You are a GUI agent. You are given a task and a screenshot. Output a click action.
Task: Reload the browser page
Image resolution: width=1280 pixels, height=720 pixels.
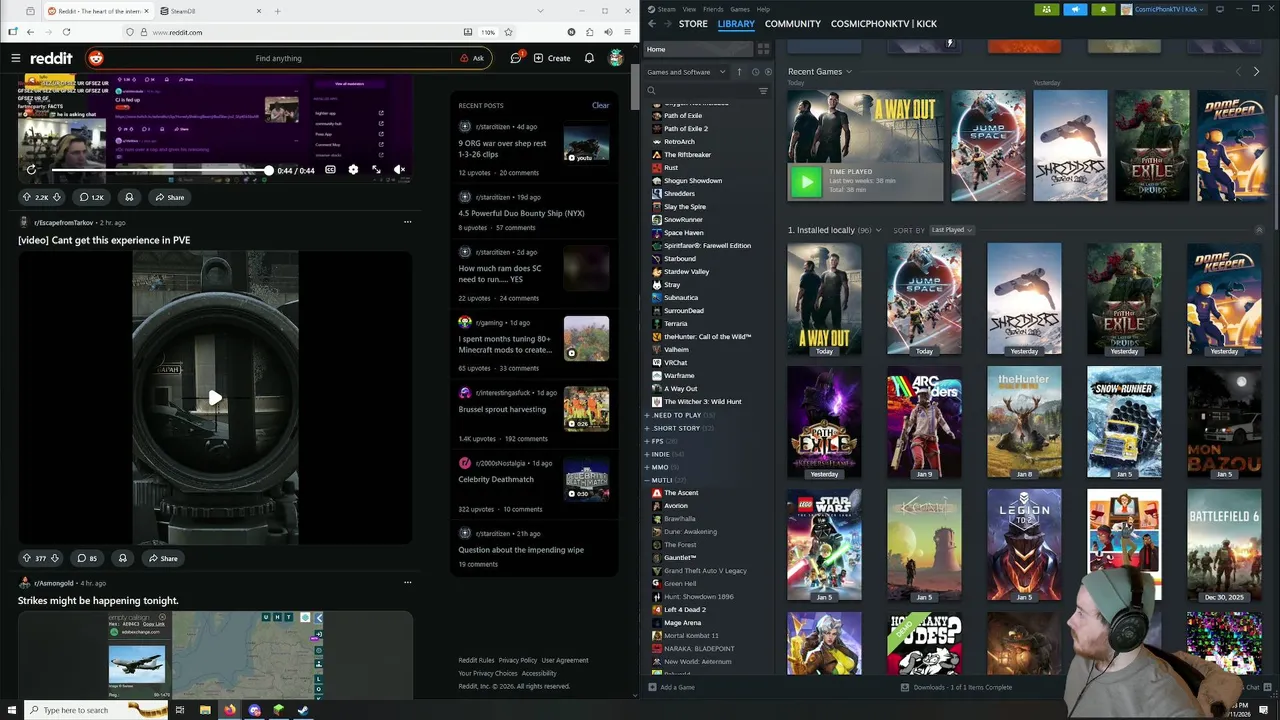click(x=66, y=32)
